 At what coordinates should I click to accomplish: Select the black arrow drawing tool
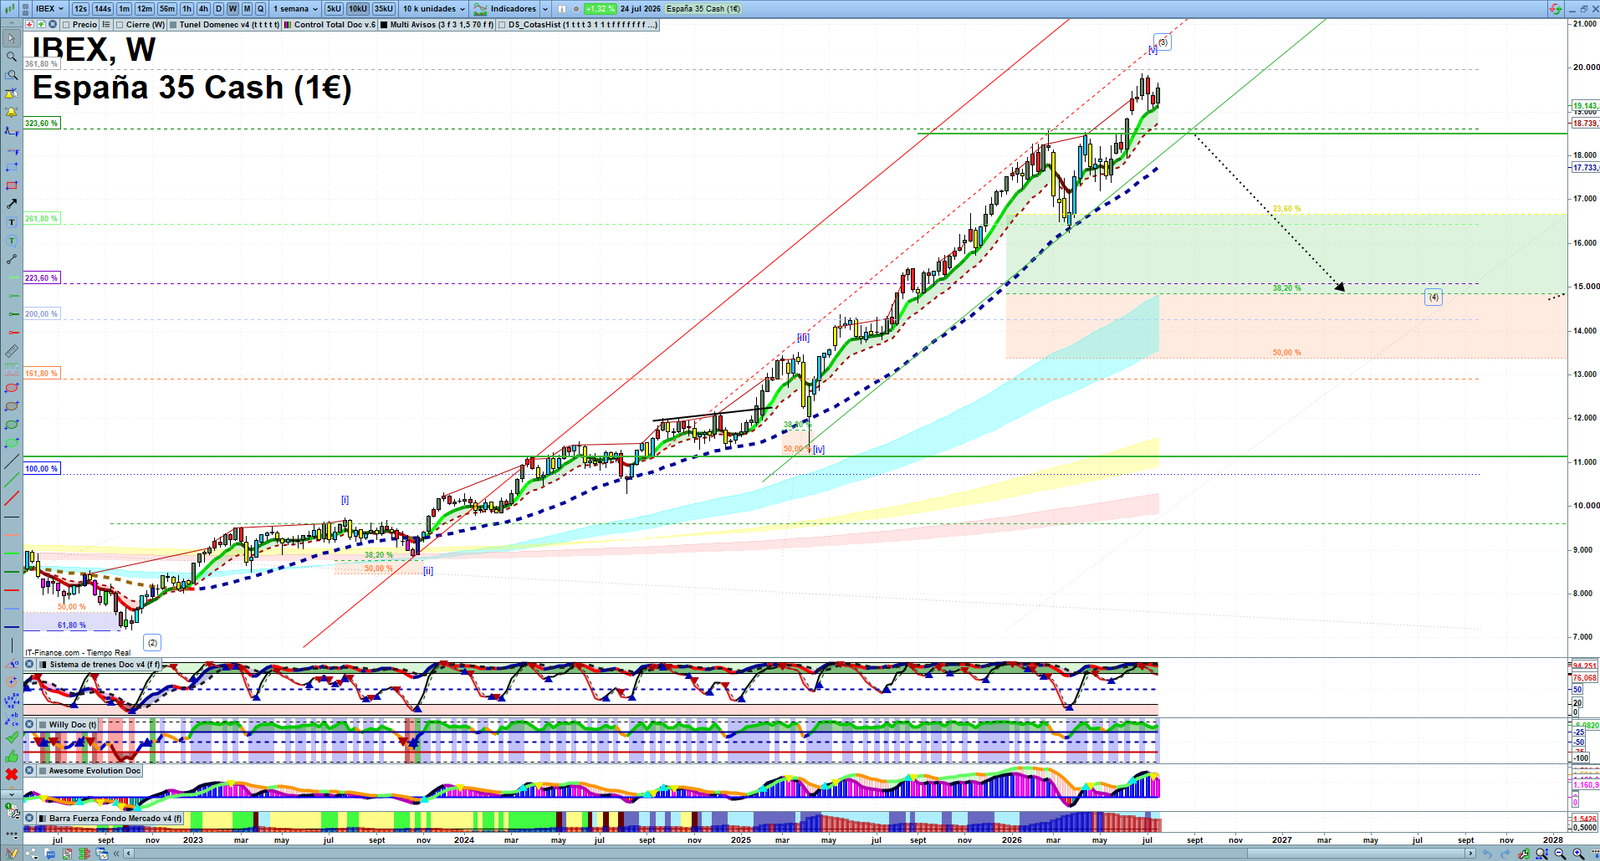pyautogui.click(x=11, y=204)
